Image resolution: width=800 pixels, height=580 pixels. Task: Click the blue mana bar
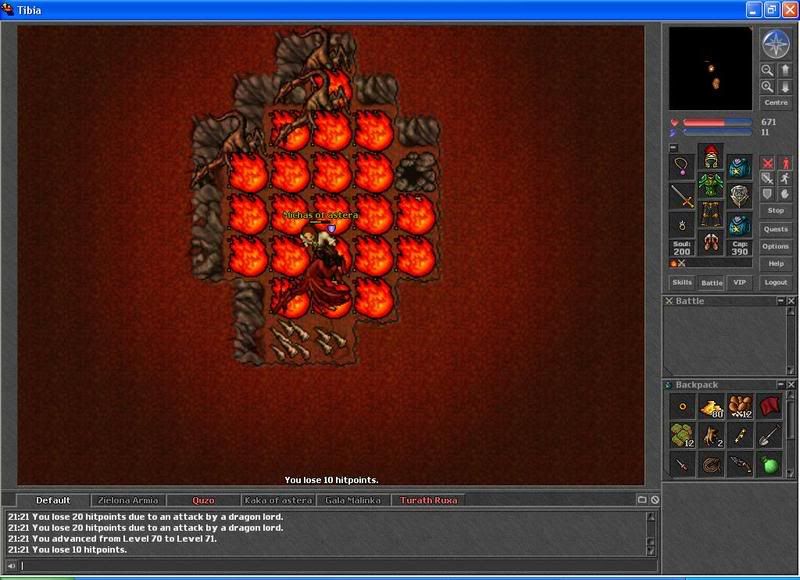717,132
